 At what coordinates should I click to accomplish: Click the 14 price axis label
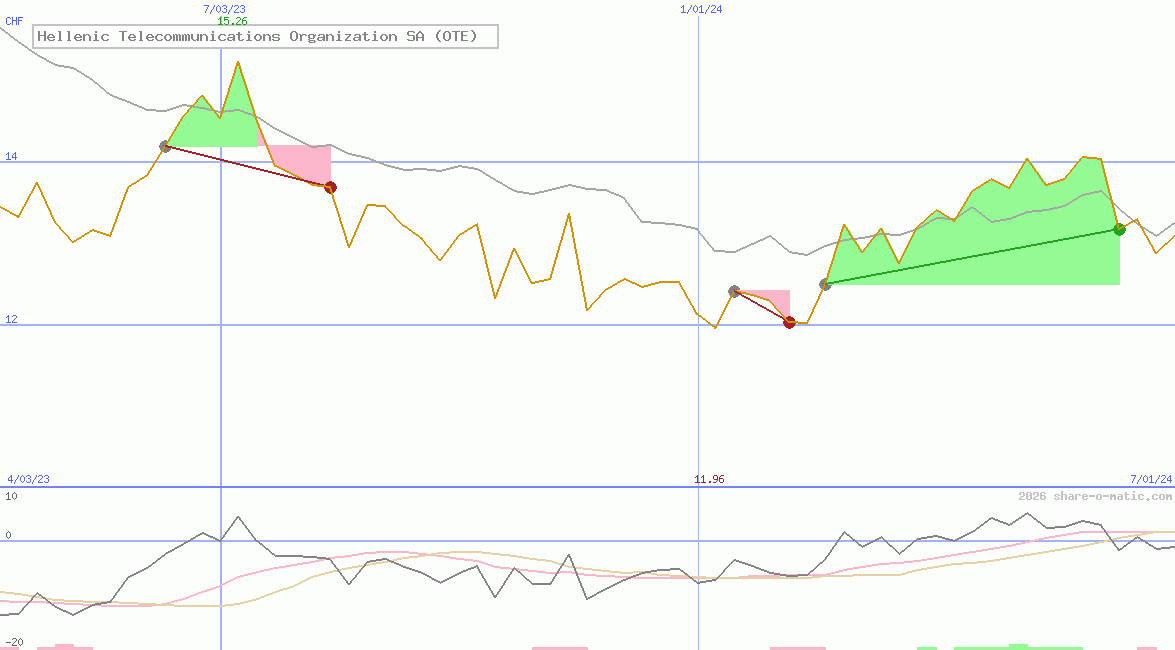(11, 156)
